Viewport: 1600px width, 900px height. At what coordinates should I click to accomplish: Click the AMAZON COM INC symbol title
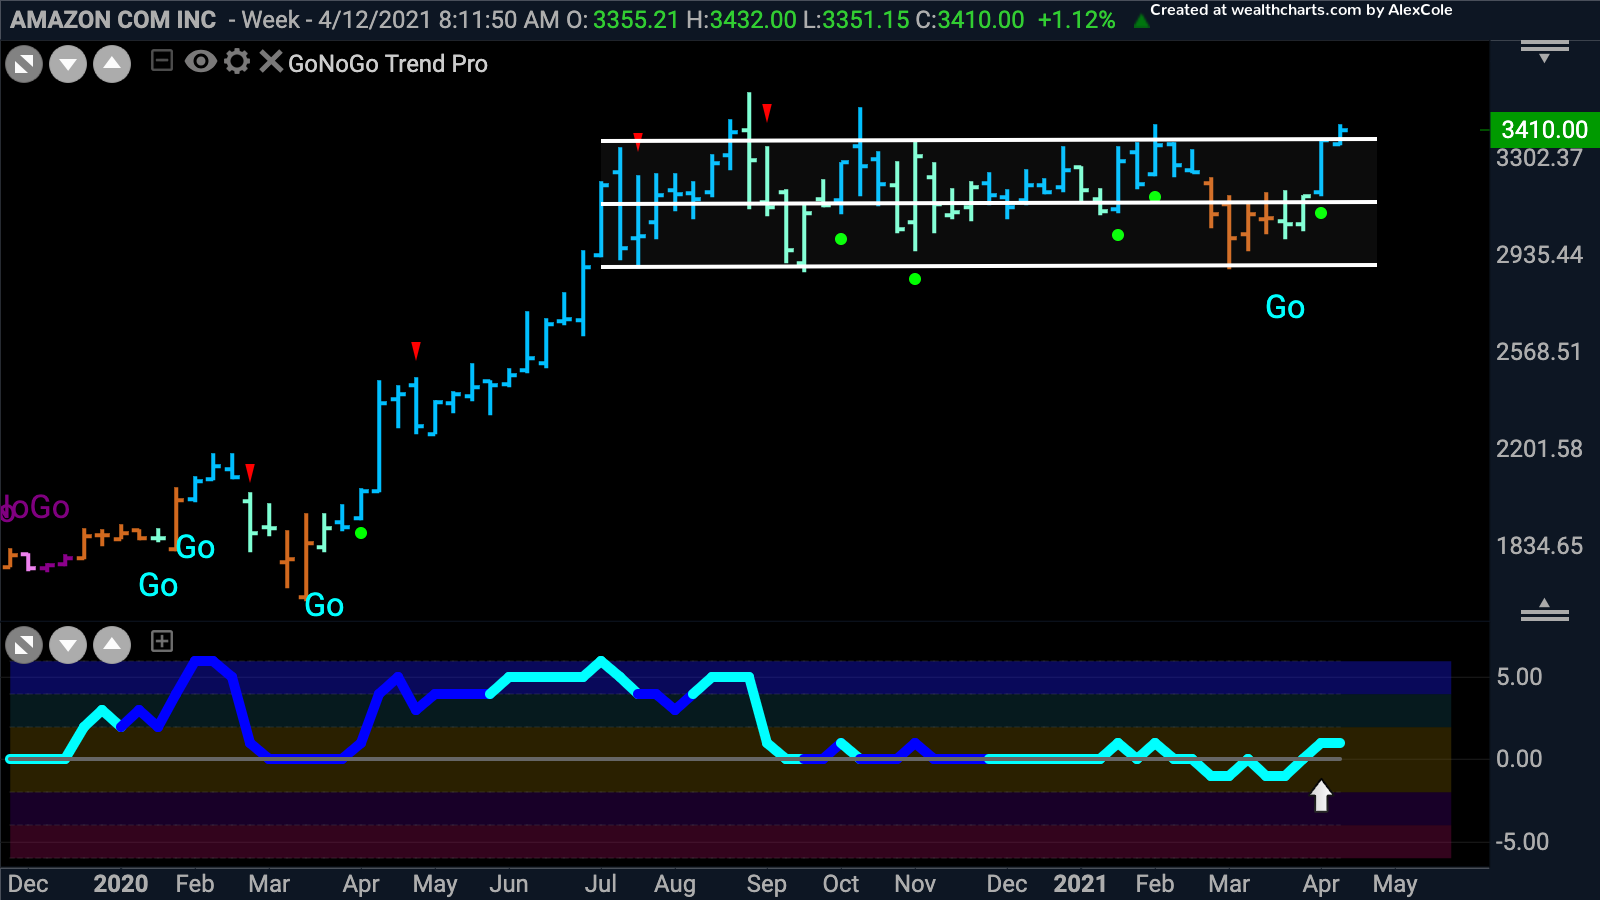[x=113, y=20]
